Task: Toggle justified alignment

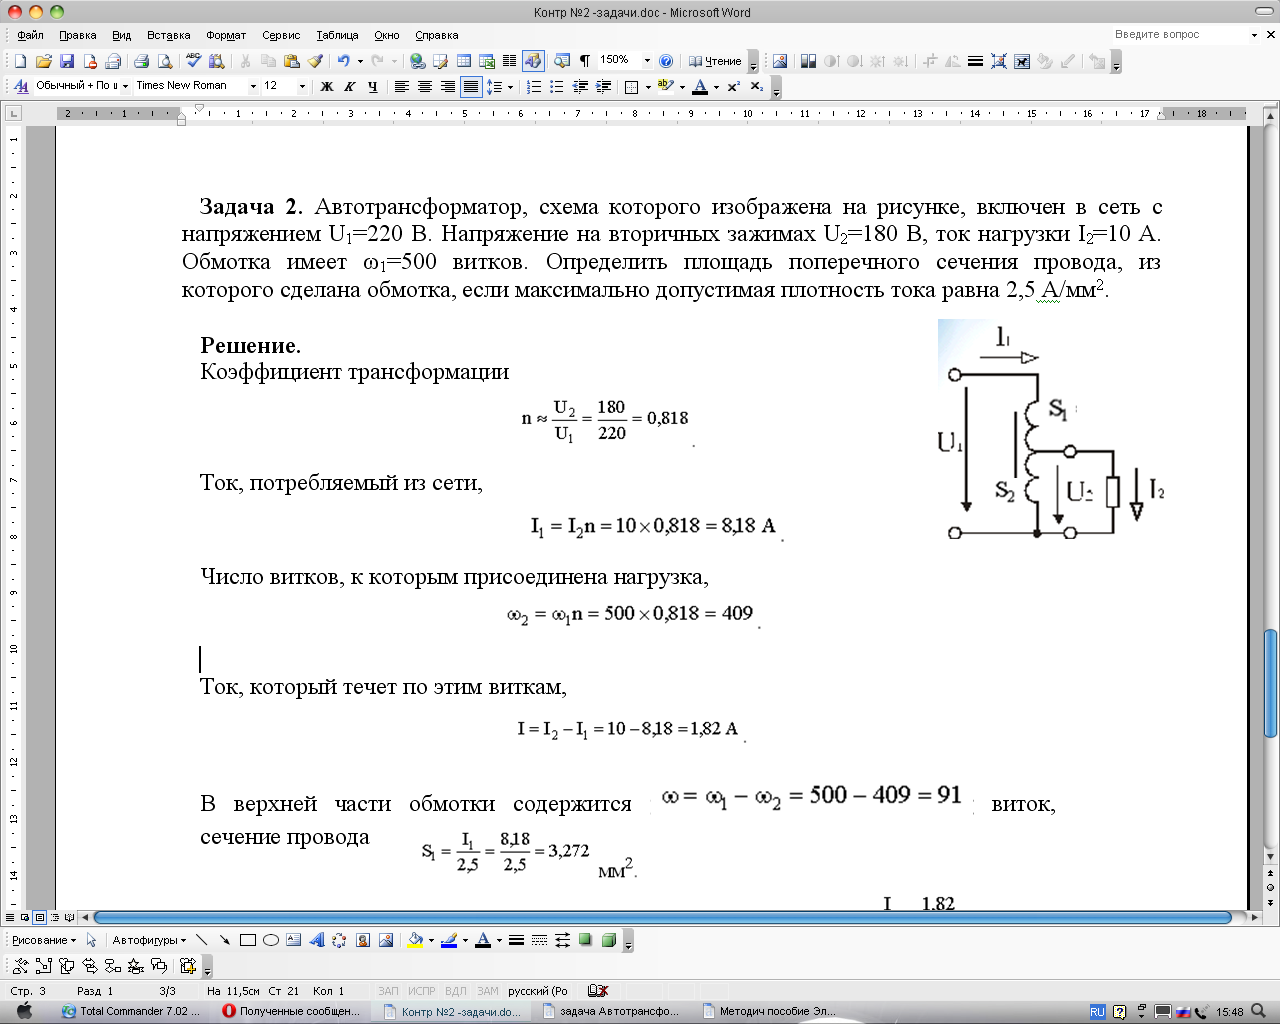Action: (x=471, y=87)
